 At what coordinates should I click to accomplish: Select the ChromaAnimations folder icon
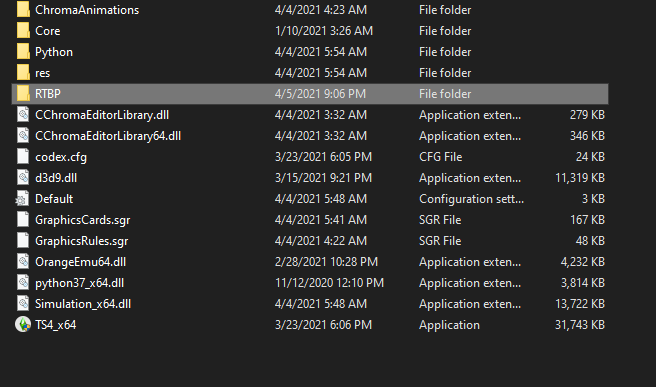[23, 10]
